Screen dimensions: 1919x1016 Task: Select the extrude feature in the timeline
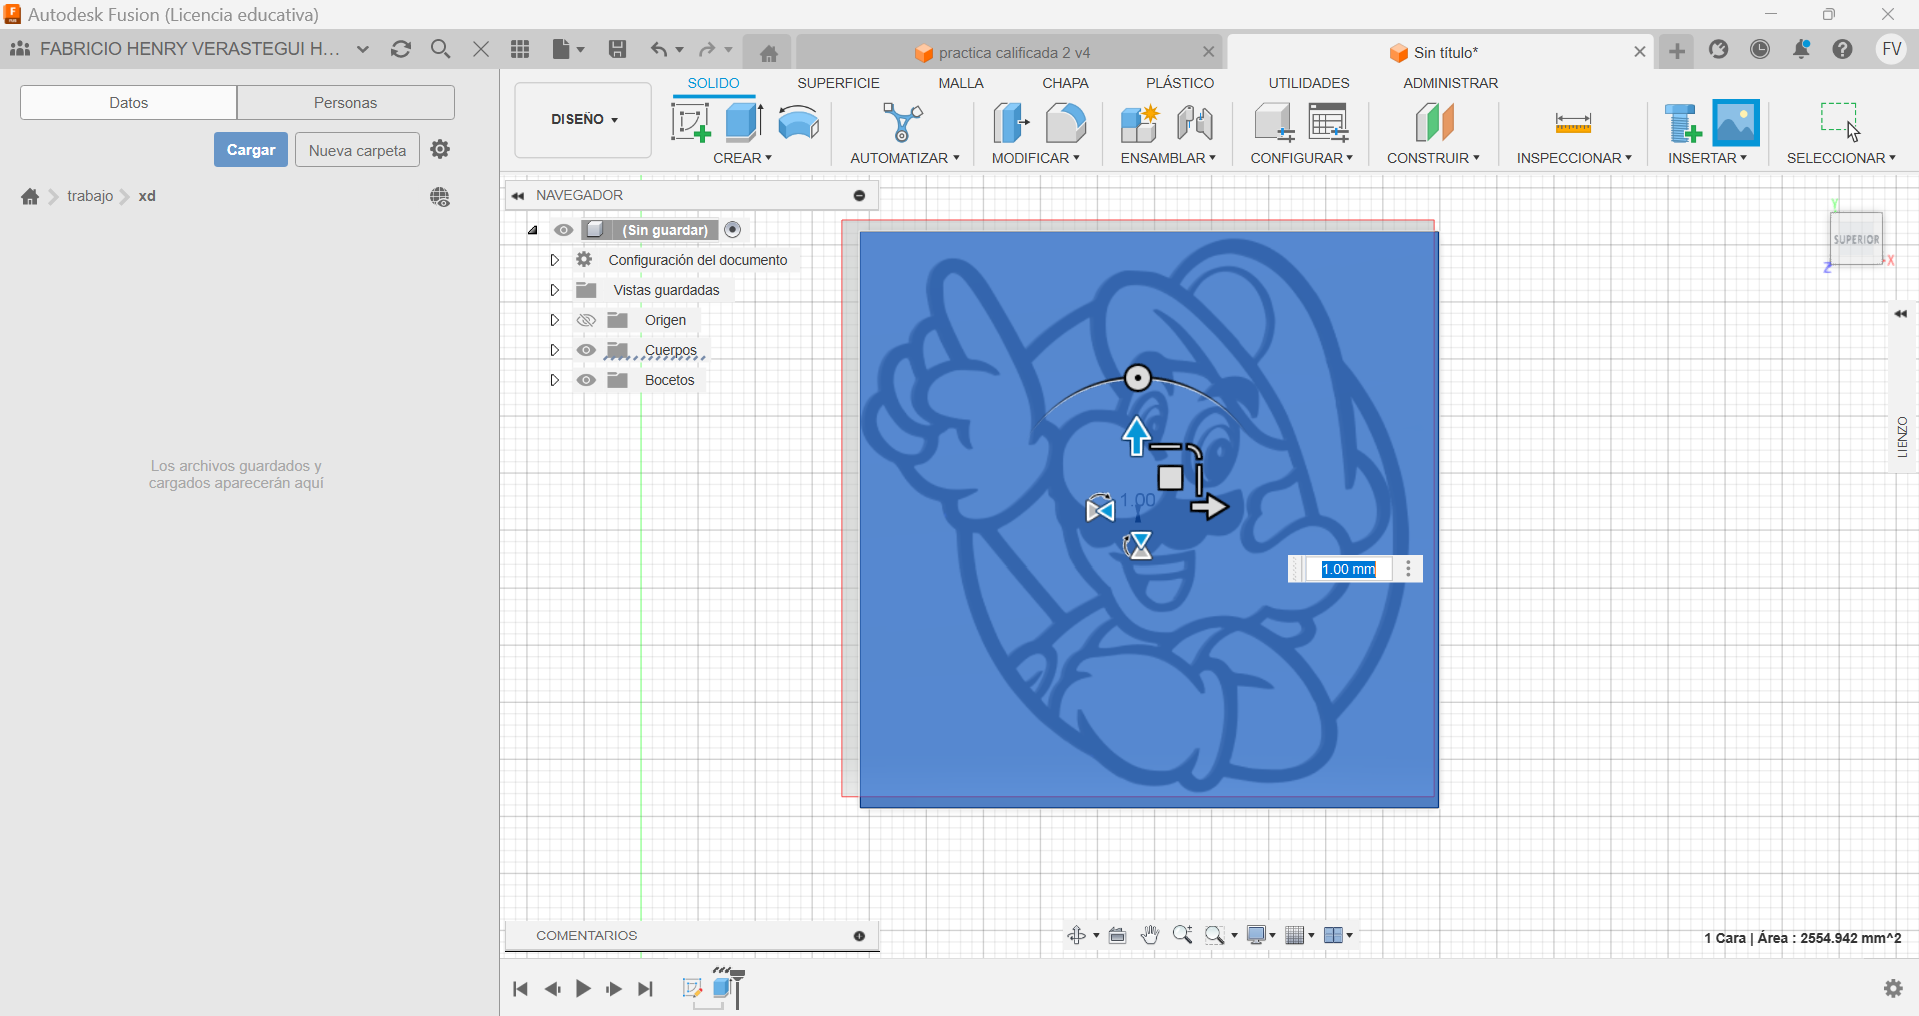724,988
